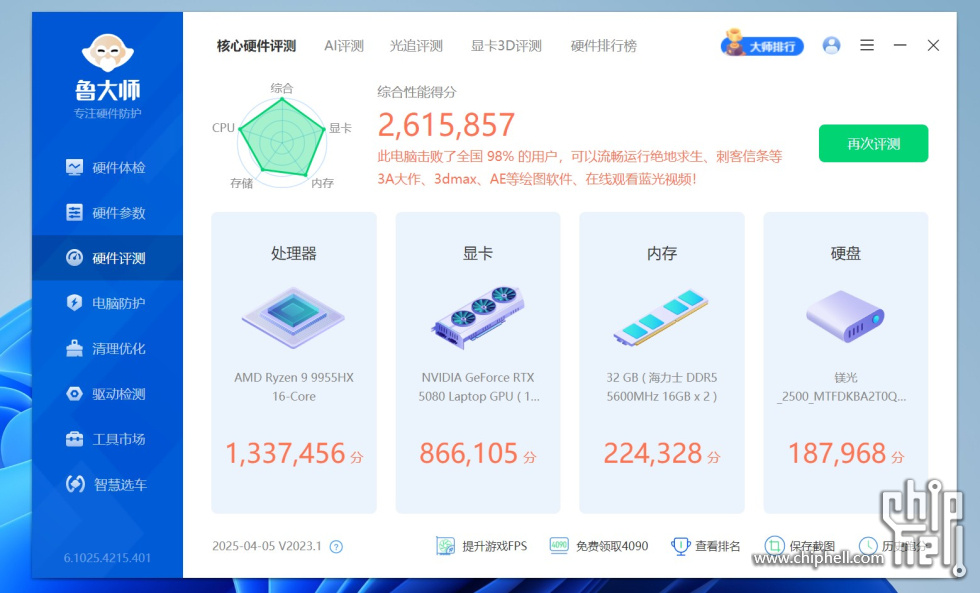The width and height of the screenshot is (980, 593).
Task: Click the 32 GB DDR5 memory description
Action: pos(662,387)
